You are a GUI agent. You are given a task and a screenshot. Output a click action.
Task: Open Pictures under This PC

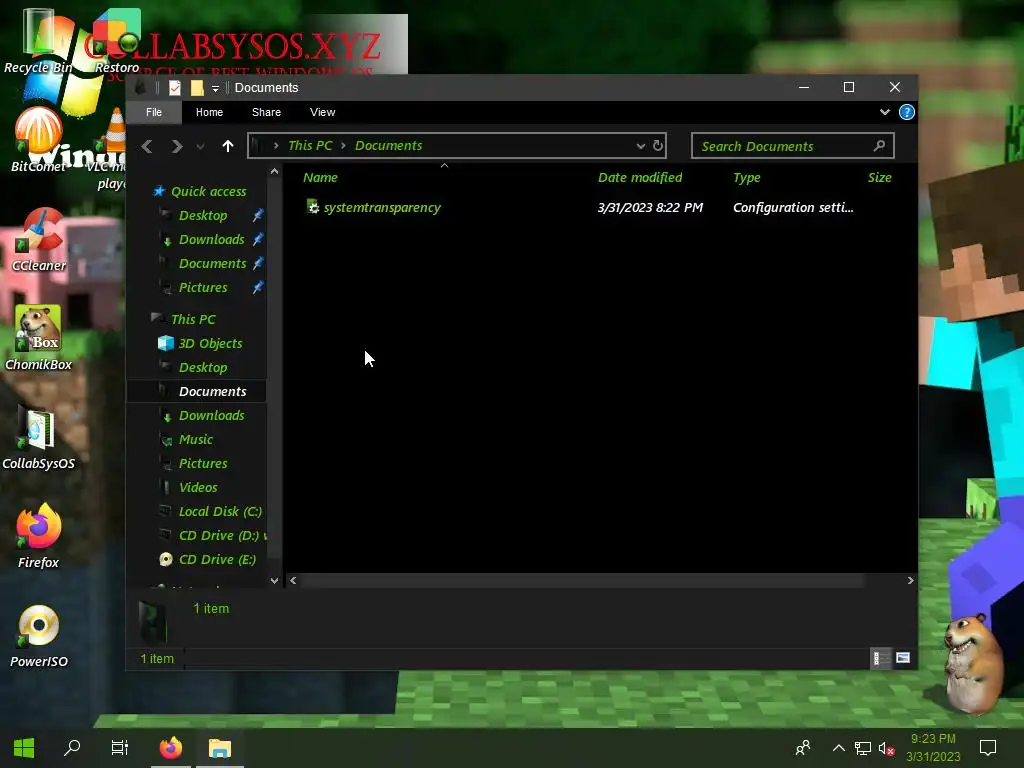point(203,464)
